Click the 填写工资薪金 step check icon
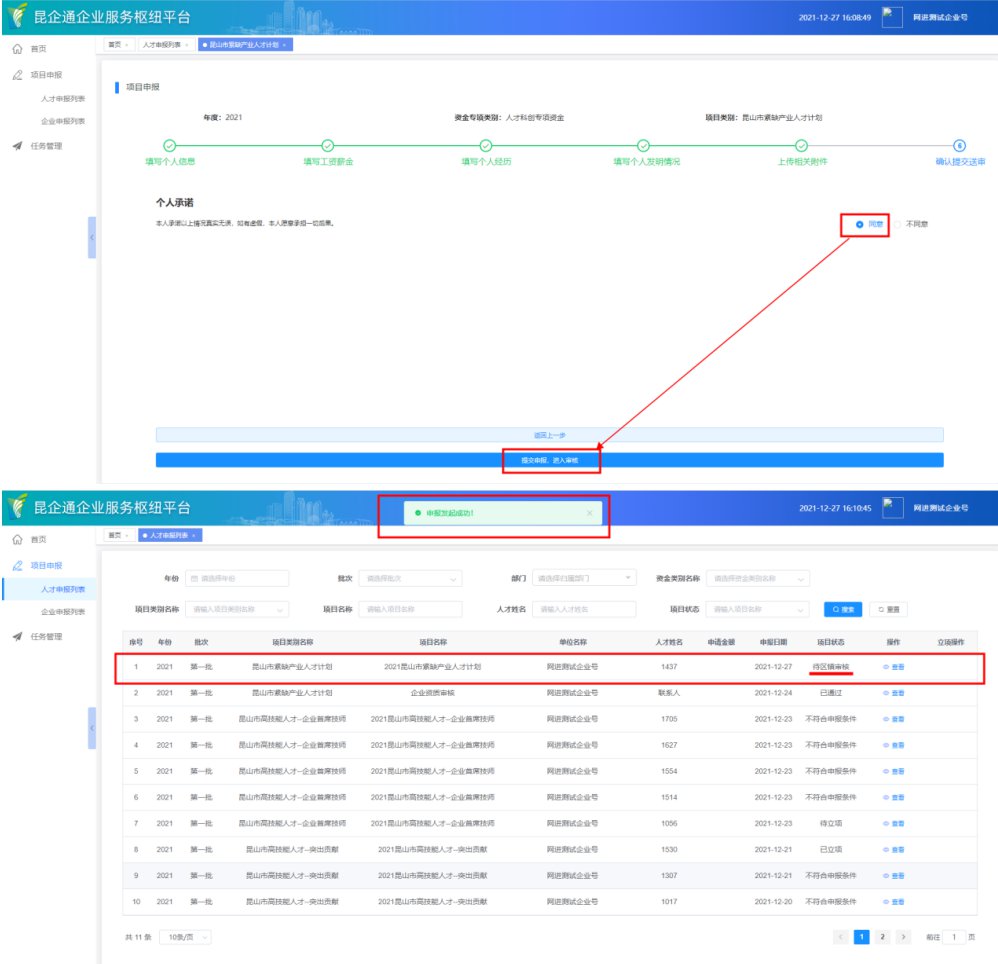998x964 pixels. (328, 146)
